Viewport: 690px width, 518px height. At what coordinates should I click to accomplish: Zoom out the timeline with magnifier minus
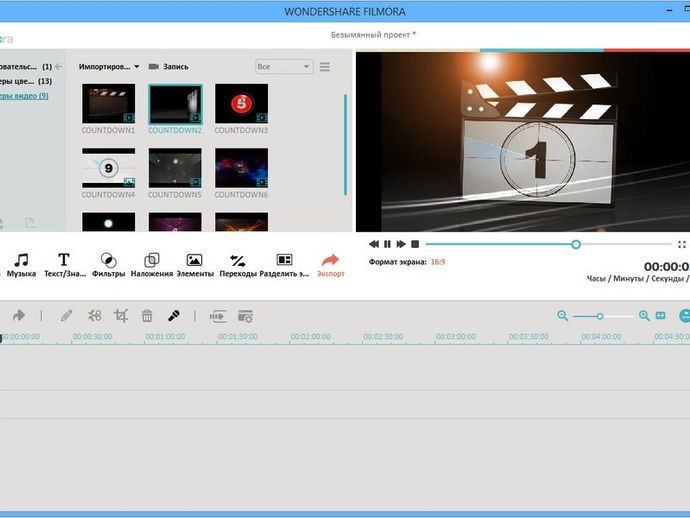(x=562, y=316)
